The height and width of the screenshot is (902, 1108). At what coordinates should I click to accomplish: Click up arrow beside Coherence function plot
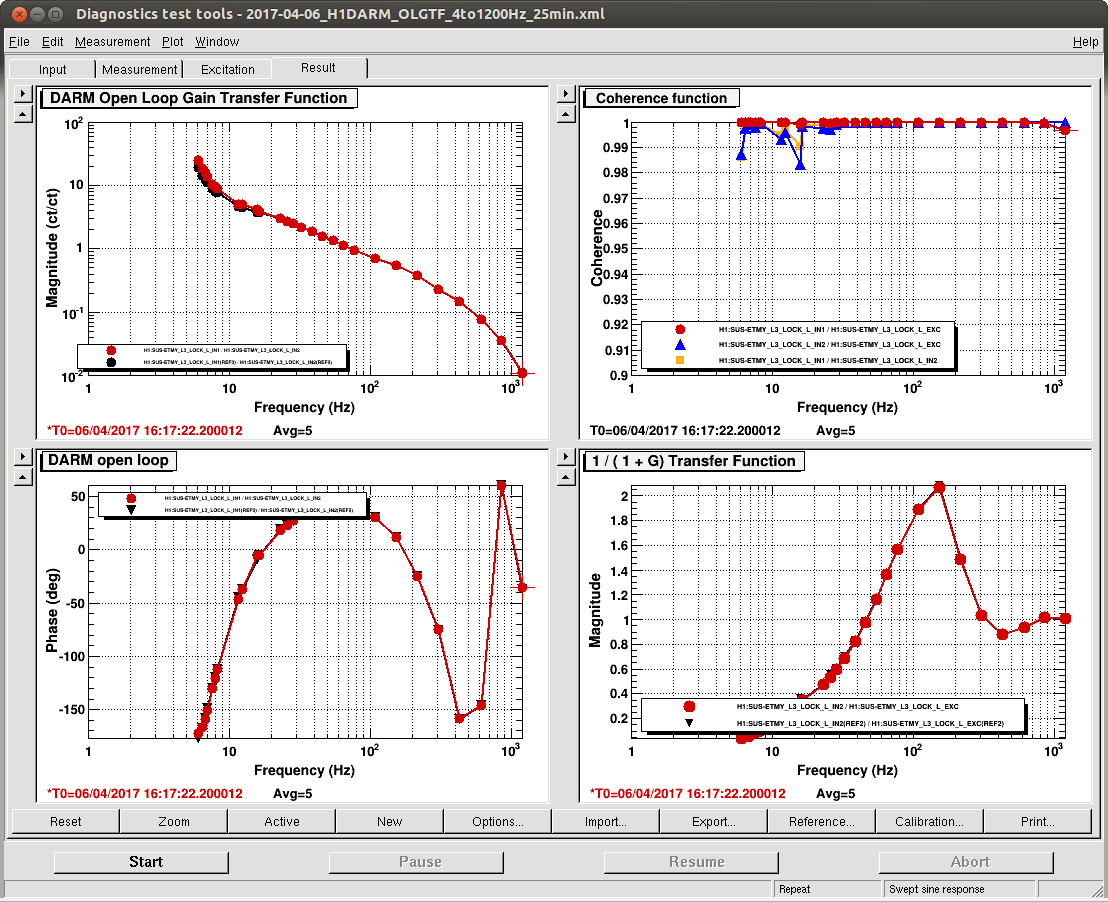point(566,114)
